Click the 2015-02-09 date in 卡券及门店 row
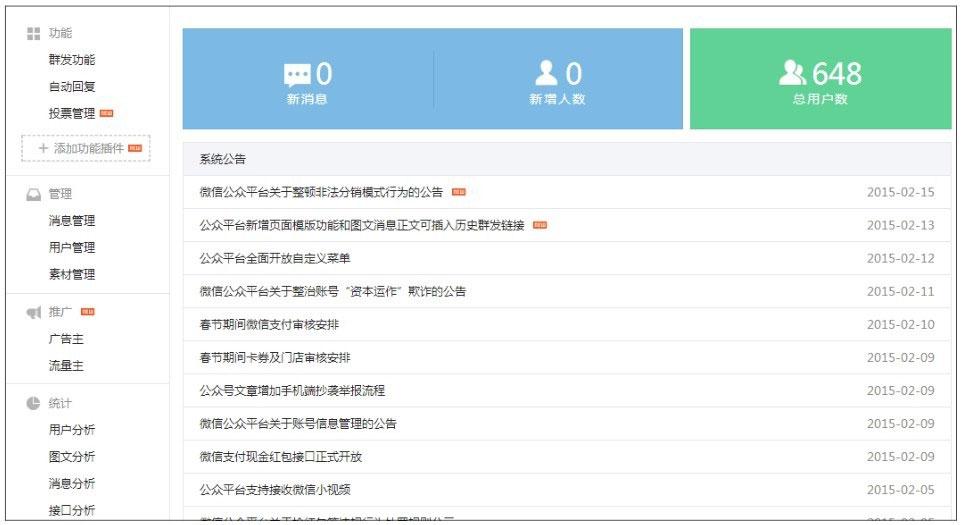The height and width of the screenshot is (525, 962). (901, 358)
